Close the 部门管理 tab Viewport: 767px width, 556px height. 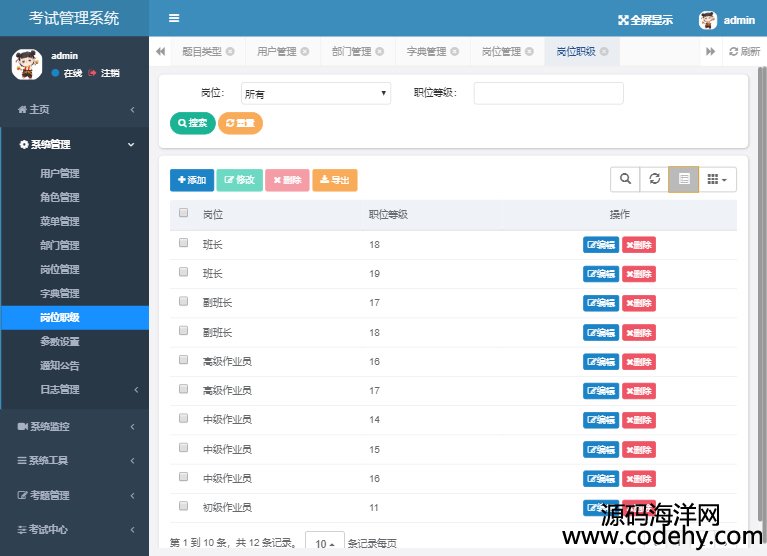click(380, 51)
